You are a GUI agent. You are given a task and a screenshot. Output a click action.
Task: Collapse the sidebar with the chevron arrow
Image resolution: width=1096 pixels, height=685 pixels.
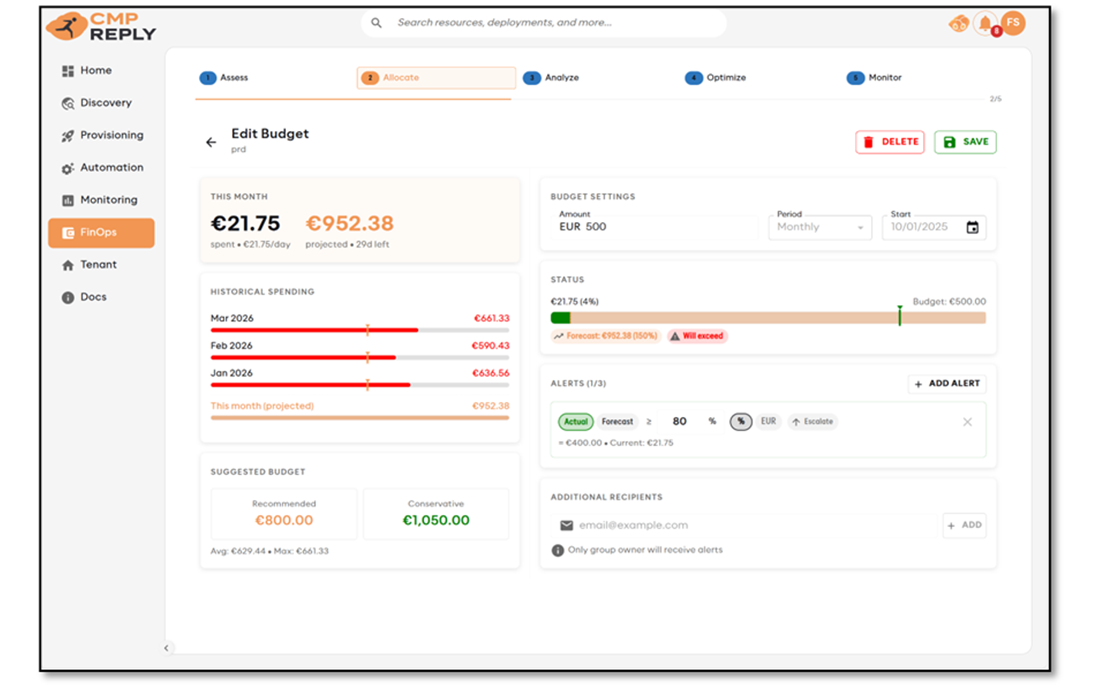167,648
